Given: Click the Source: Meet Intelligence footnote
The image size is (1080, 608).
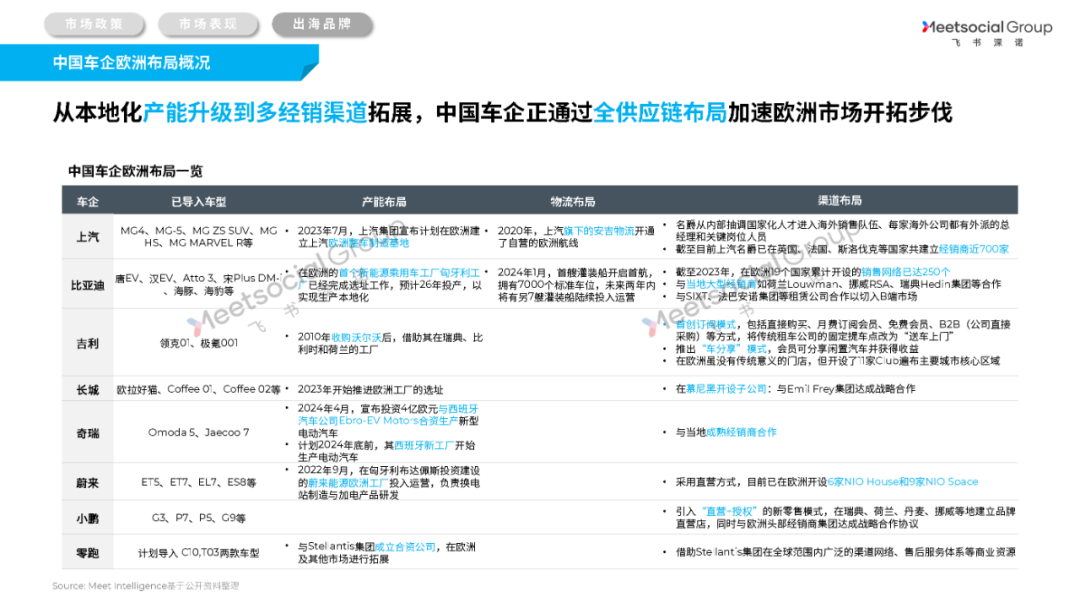Looking at the screenshot, I should pyautogui.click(x=145, y=586).
